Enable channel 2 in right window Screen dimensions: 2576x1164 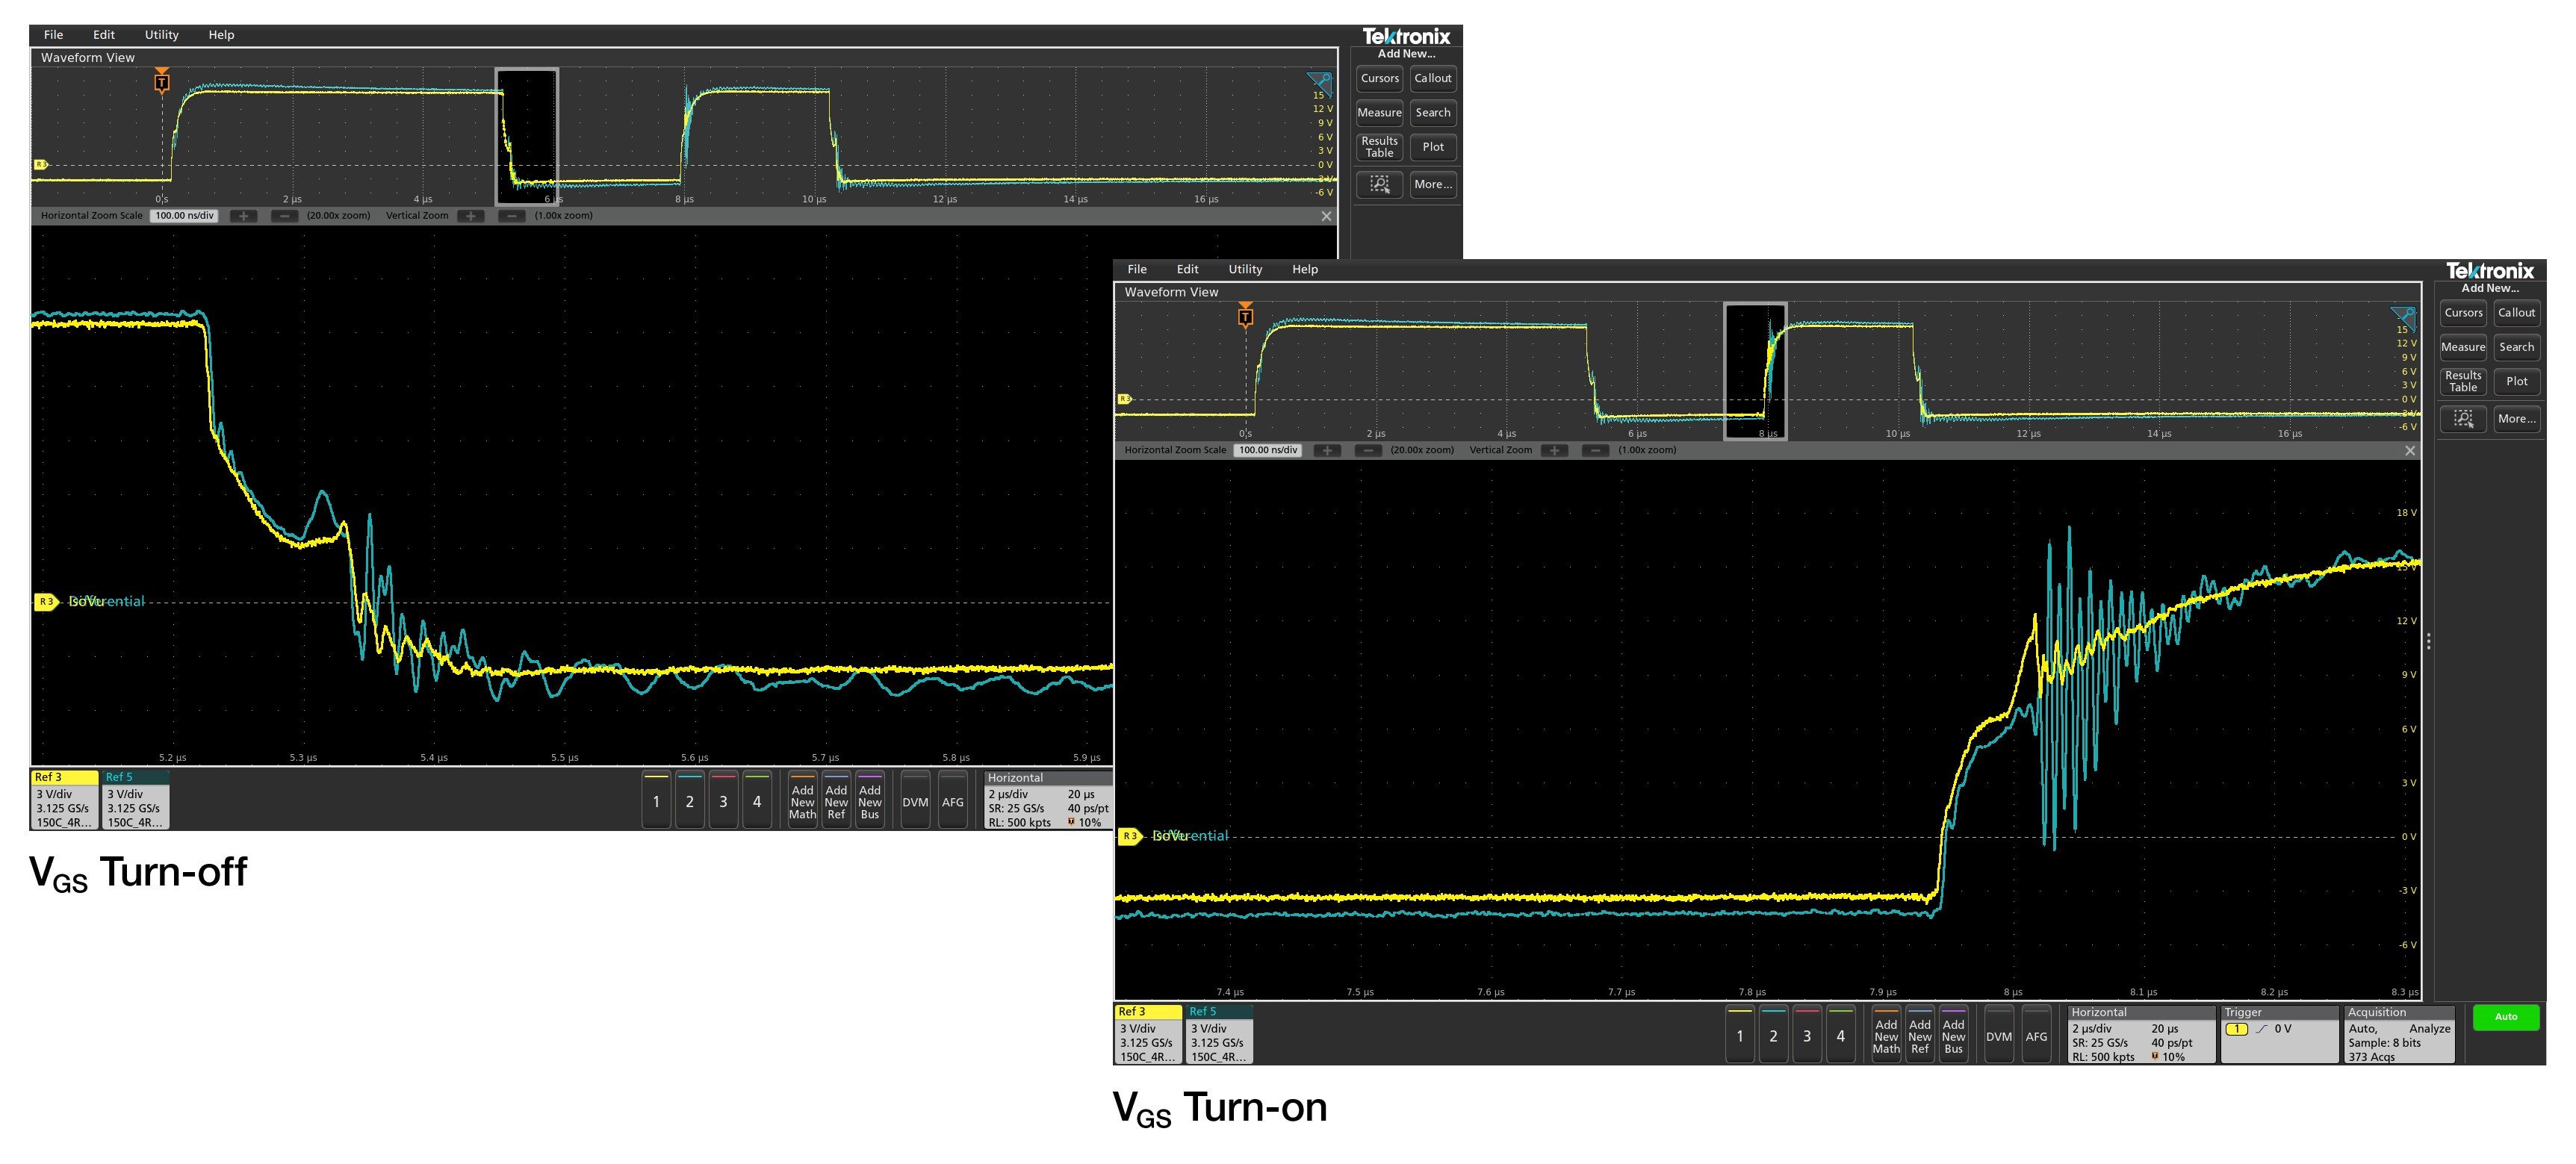coord(1773,1036)
